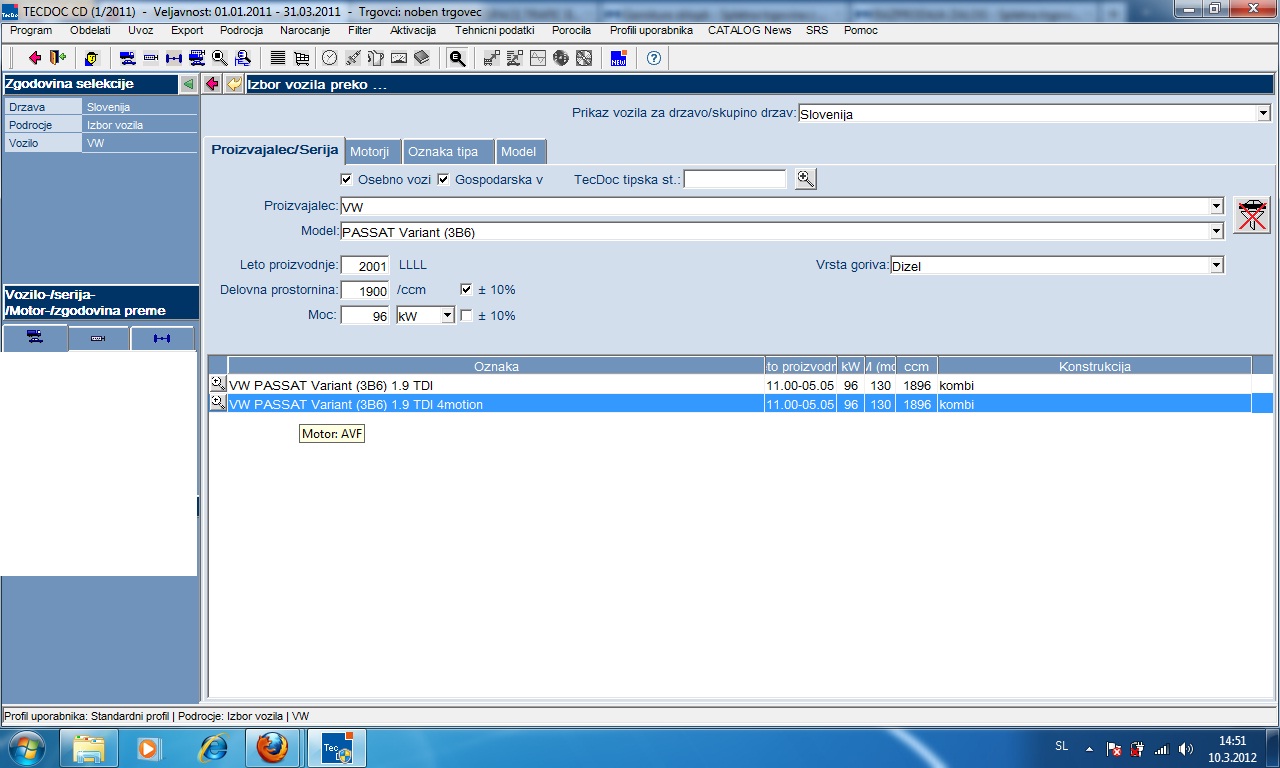The height and width of the screenshot is (768, 1280).
Task: Click the magnifier search icon beside the vehicle icons
Action: [x=220, y=58]
